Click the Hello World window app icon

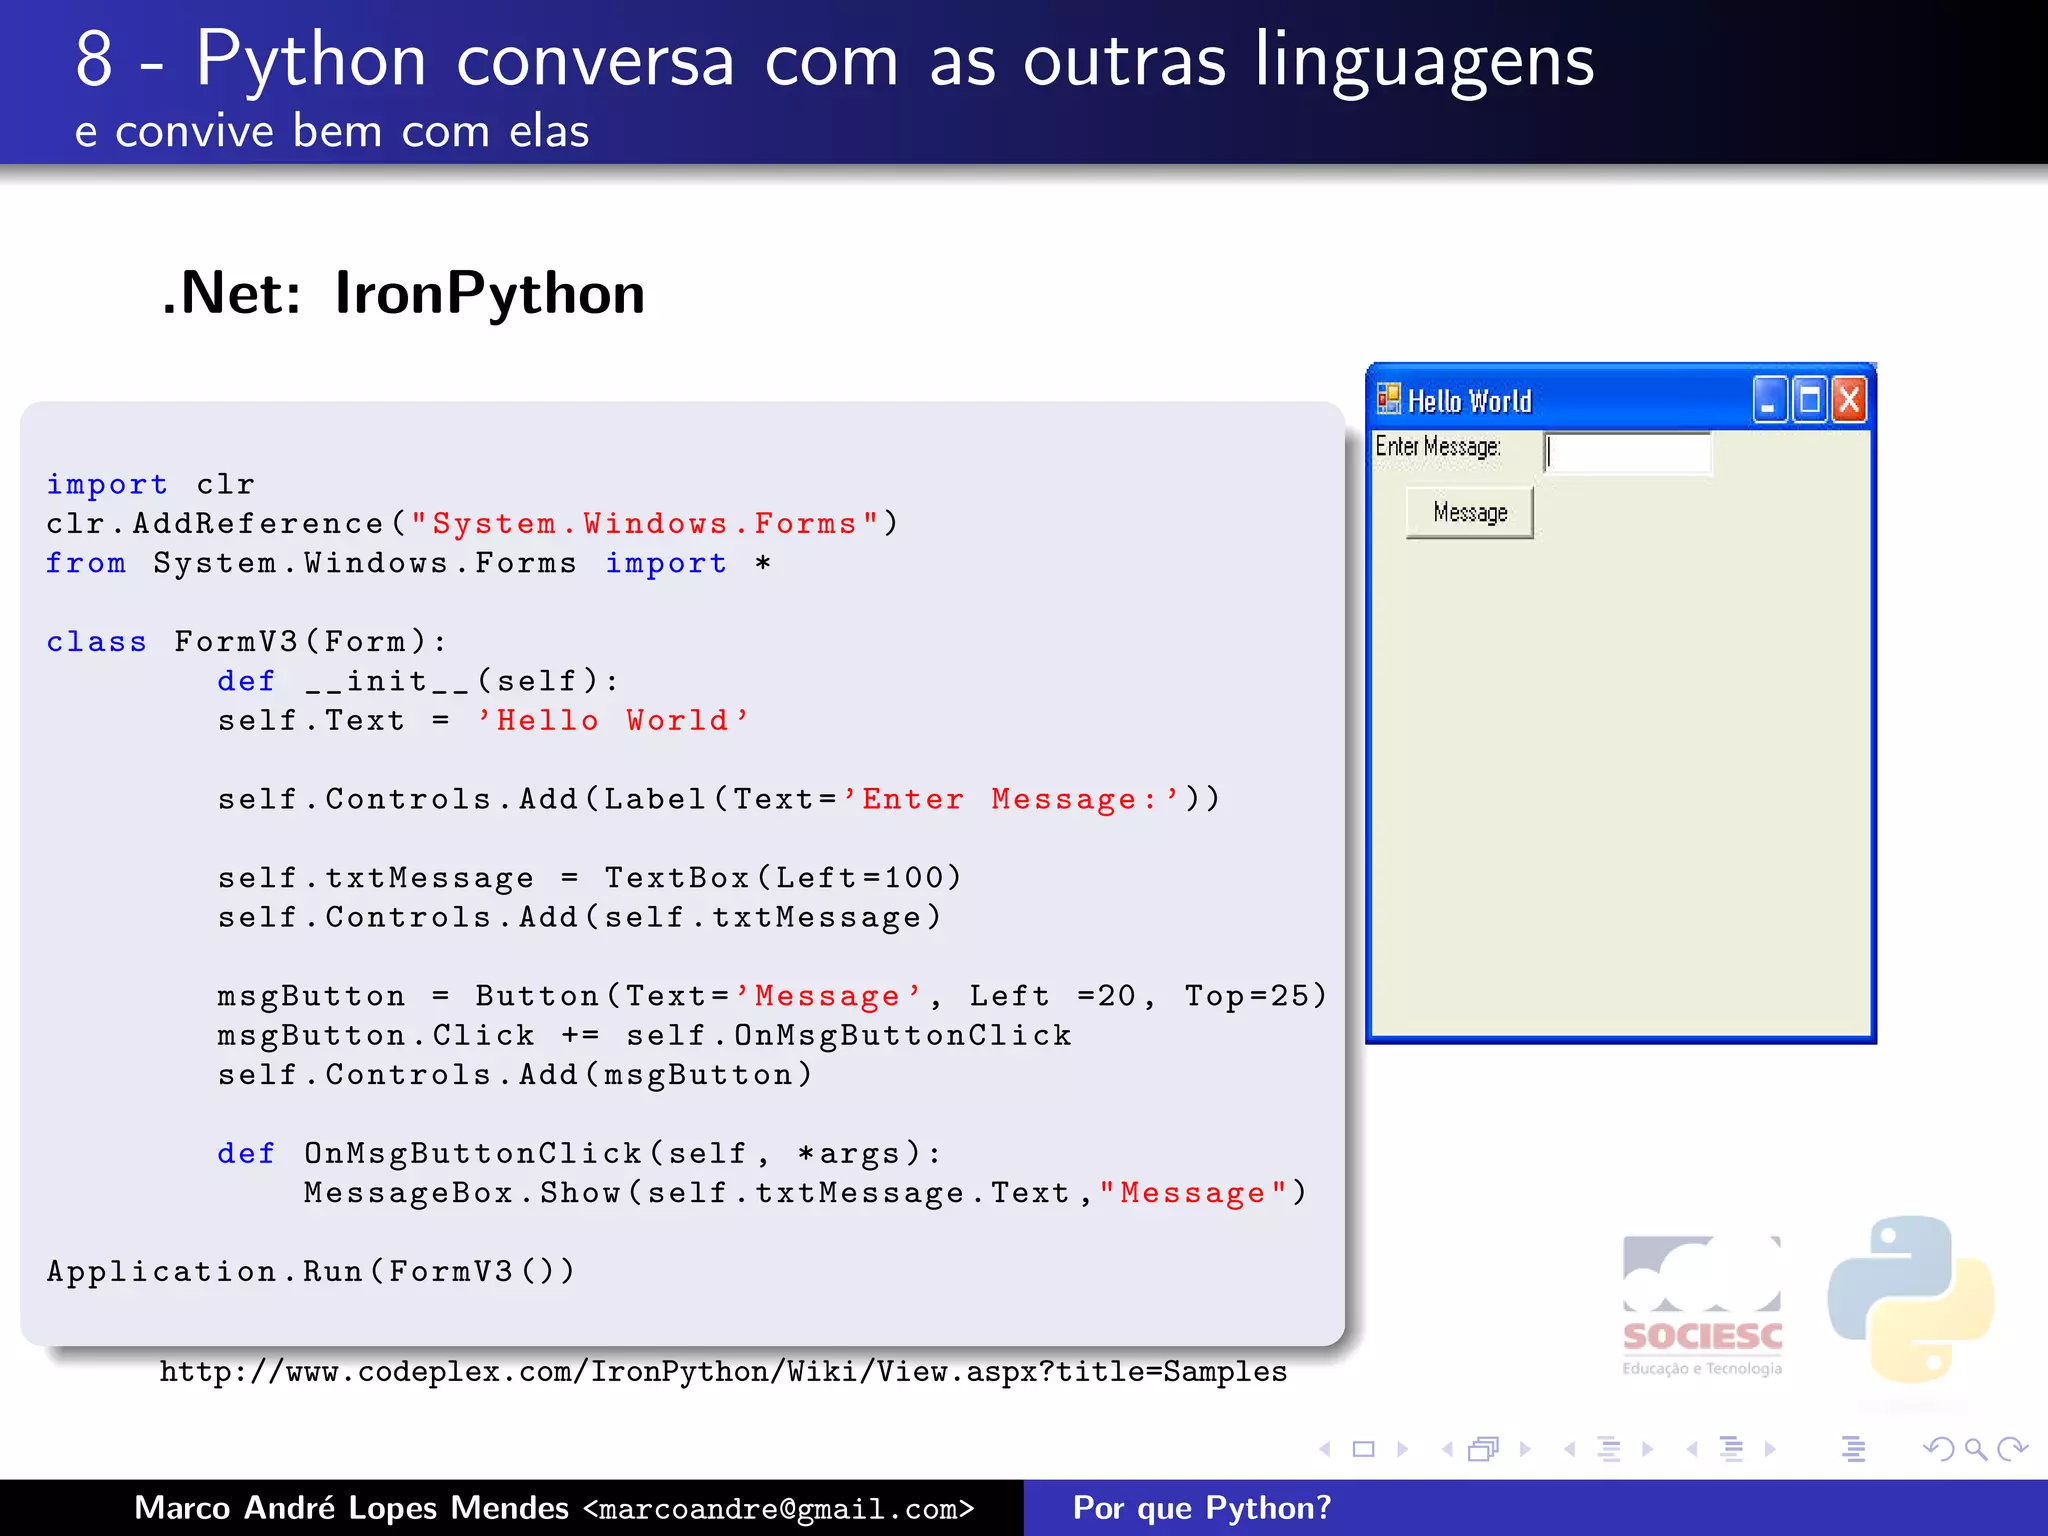[1388, 399]
